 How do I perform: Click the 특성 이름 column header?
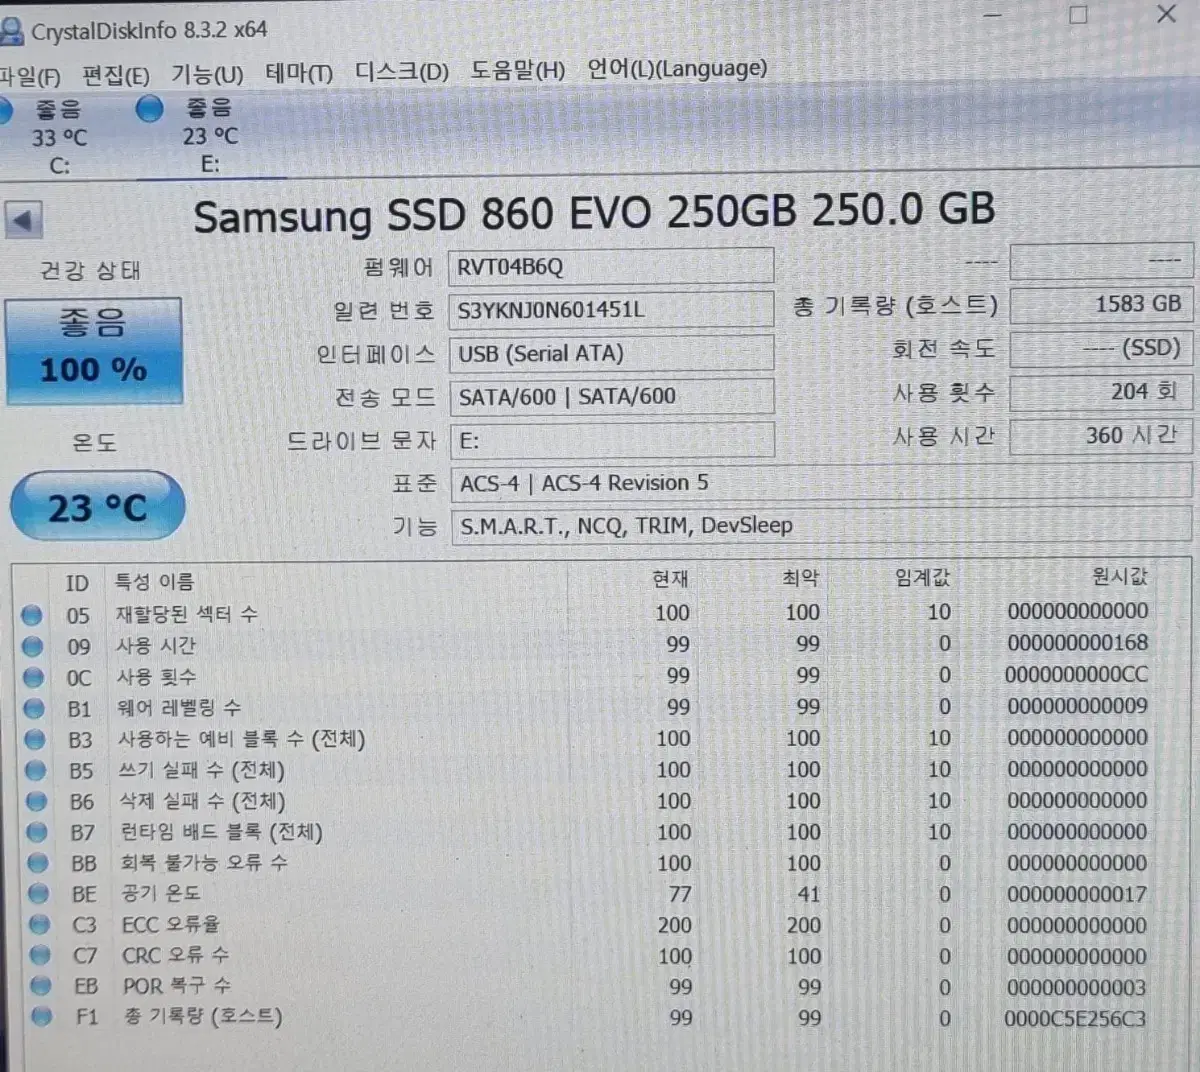click(x=154, y=581)
